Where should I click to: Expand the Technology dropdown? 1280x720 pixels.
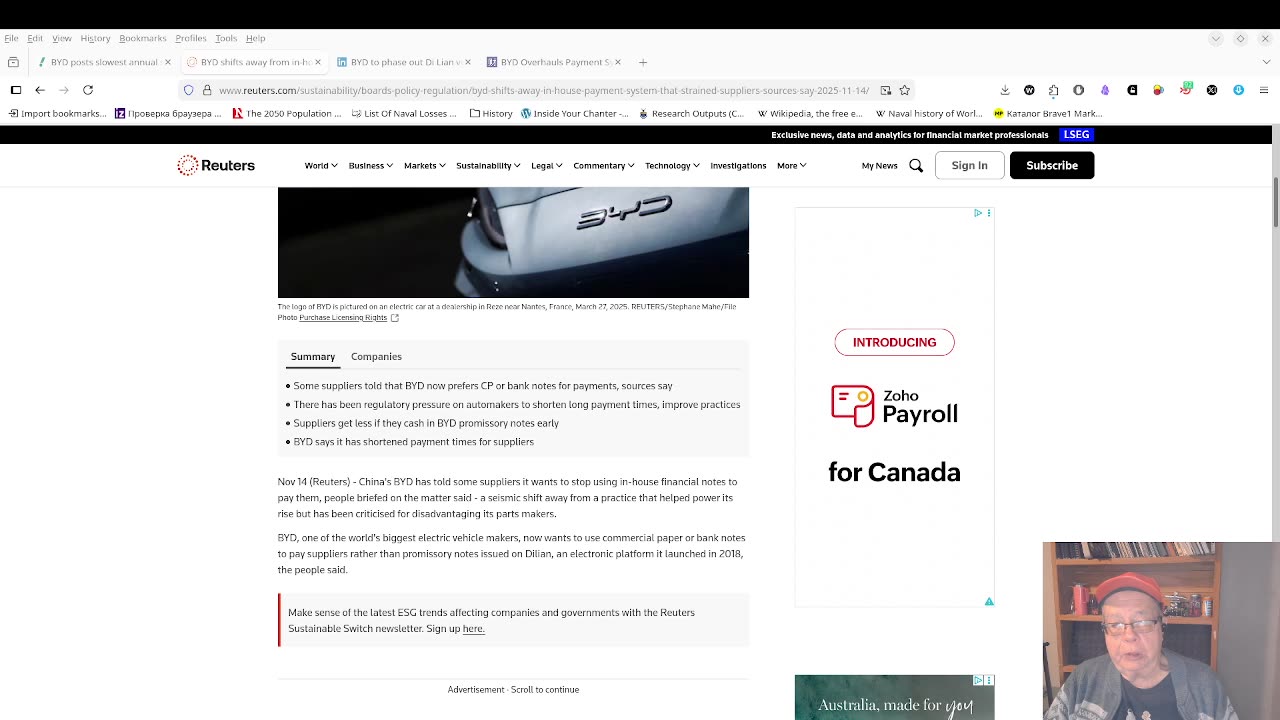(672, 165)
